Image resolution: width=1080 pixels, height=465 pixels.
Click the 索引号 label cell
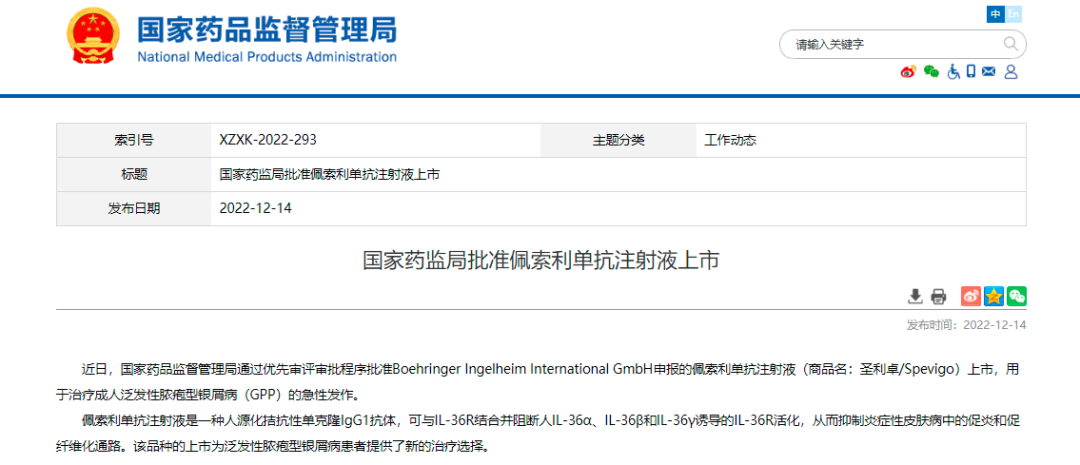point(134,141)
